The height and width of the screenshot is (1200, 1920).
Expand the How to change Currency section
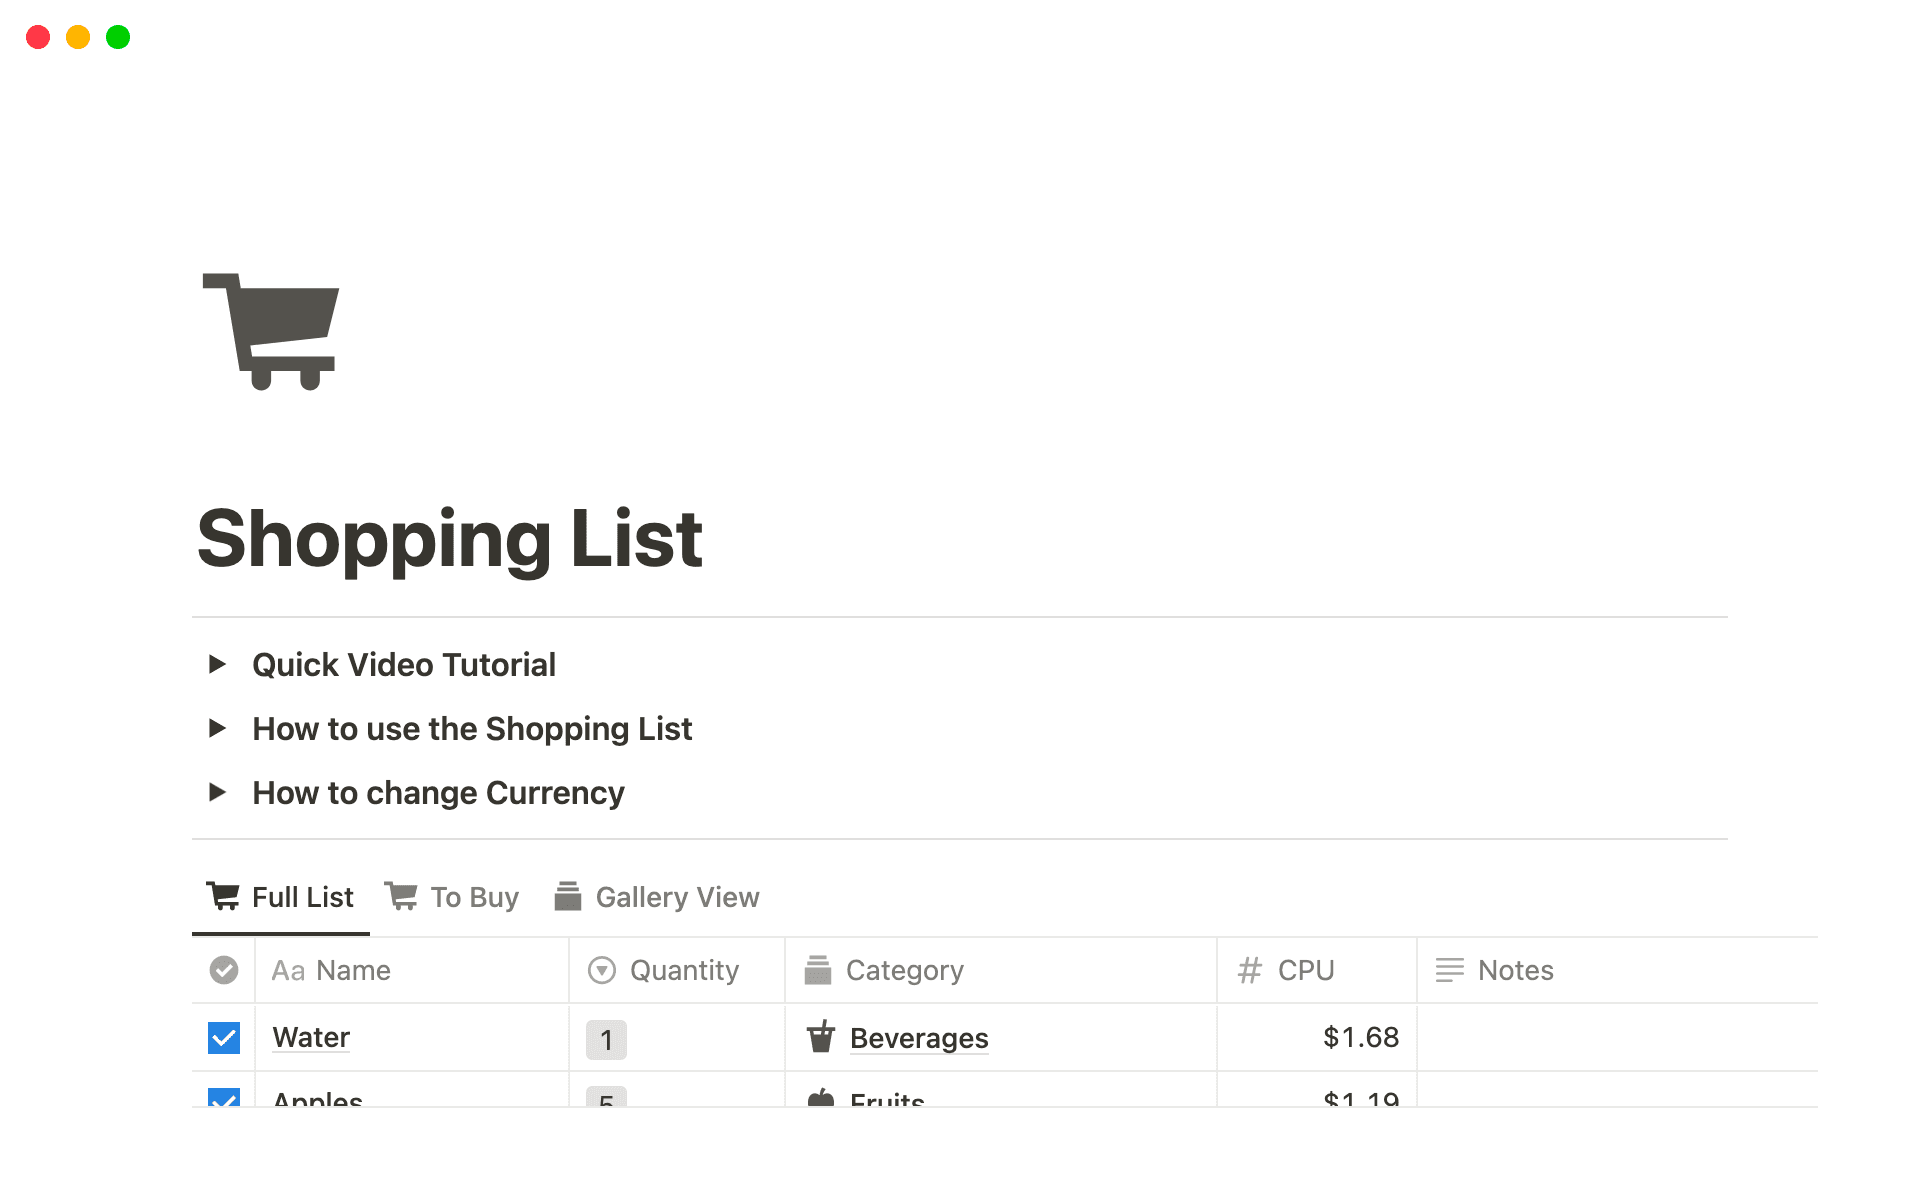(220, 792)
